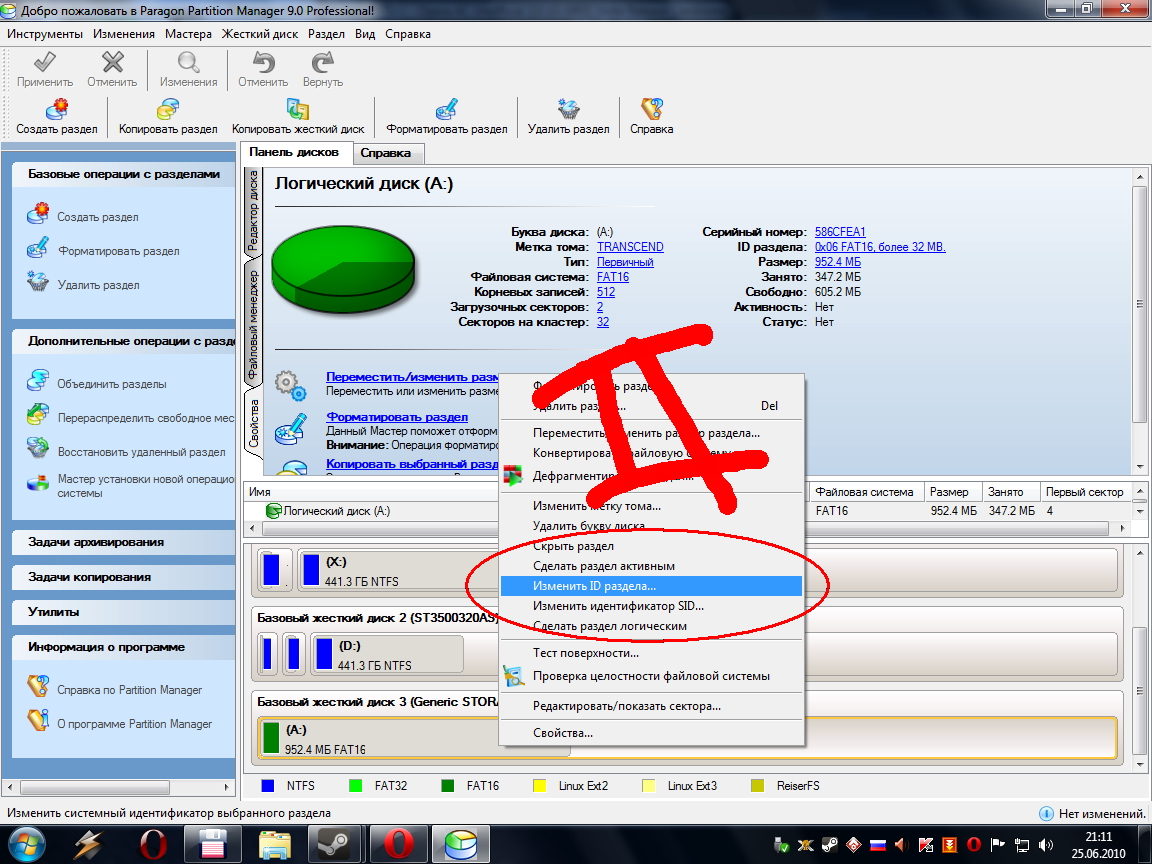Select Сделать раздел активным menu entry

(651, 566)
